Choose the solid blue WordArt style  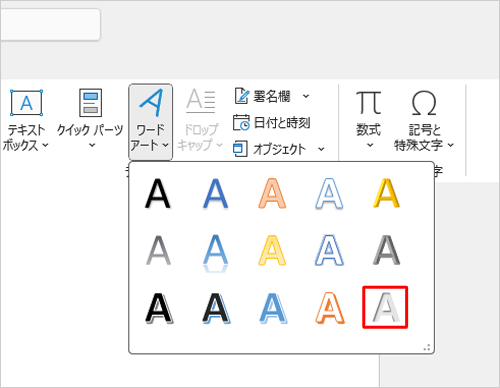215,193
